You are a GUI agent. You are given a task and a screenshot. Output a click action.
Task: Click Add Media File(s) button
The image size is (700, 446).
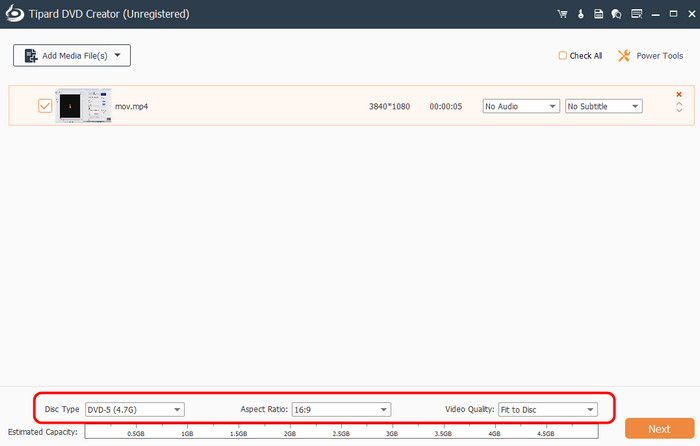click(x=72, y=55)
